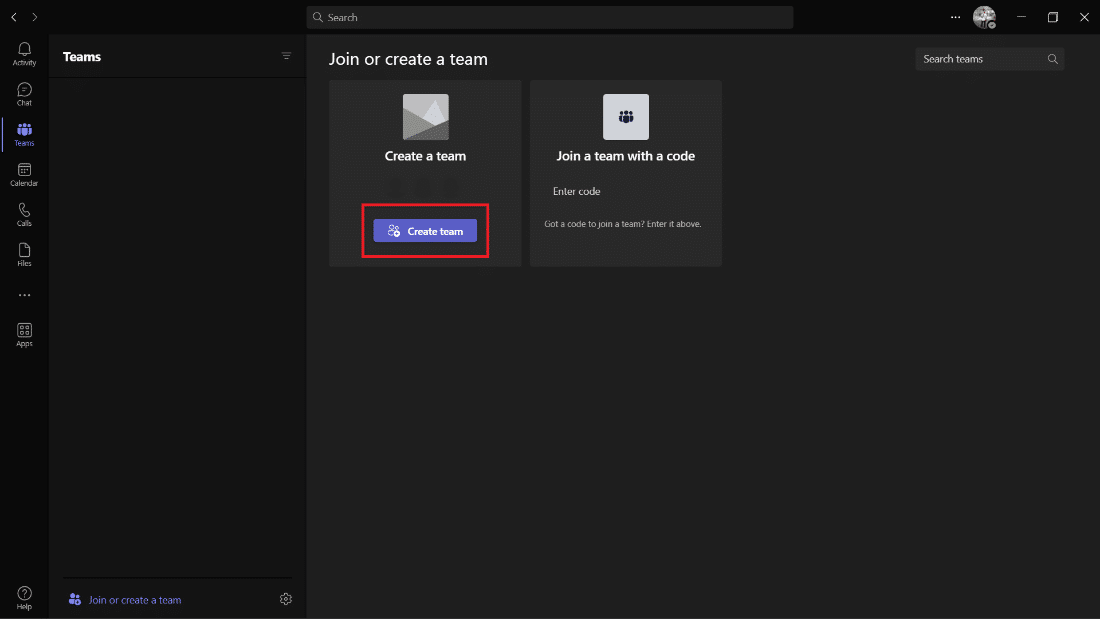Select the Create a team thumbnail image

(x=425, y=117)
